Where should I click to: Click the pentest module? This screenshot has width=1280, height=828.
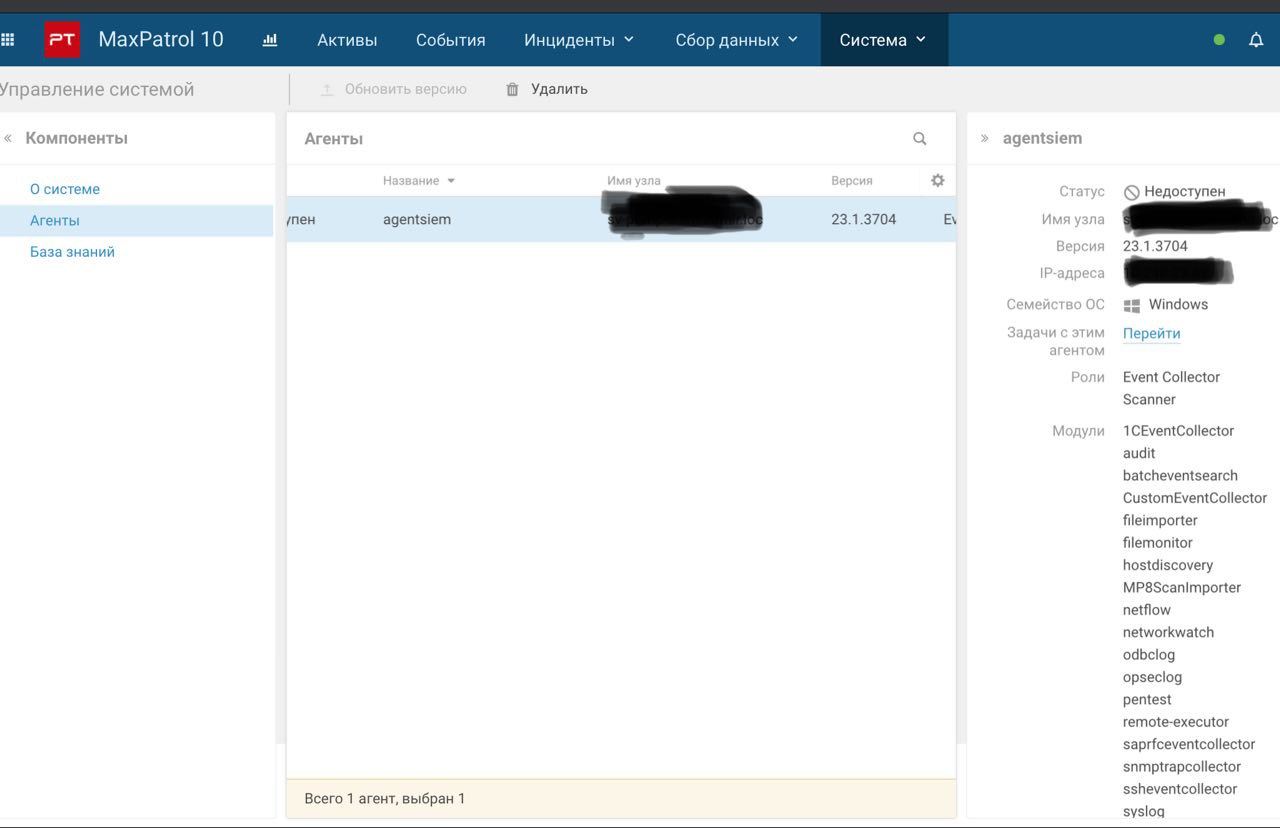coord(1147,700)
